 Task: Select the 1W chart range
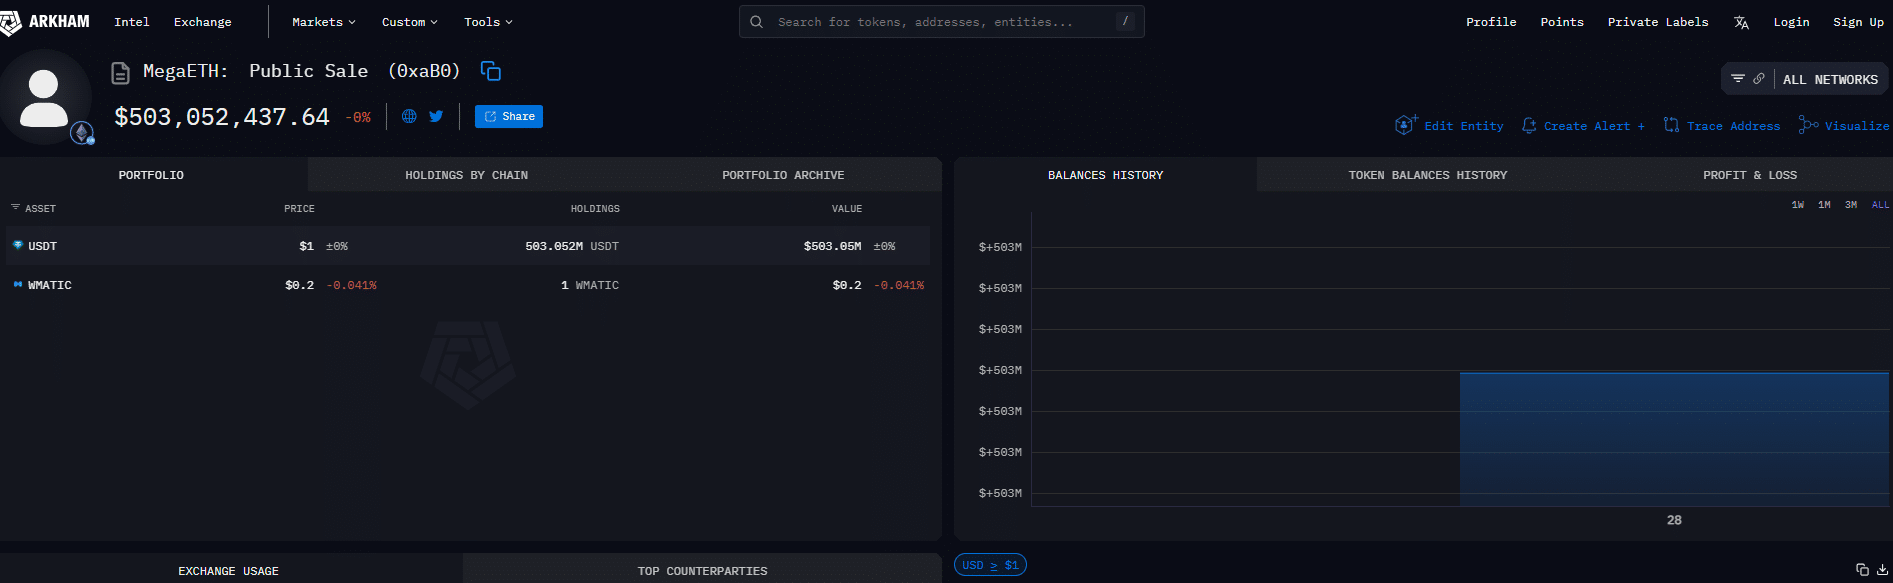coord(1798,205)
